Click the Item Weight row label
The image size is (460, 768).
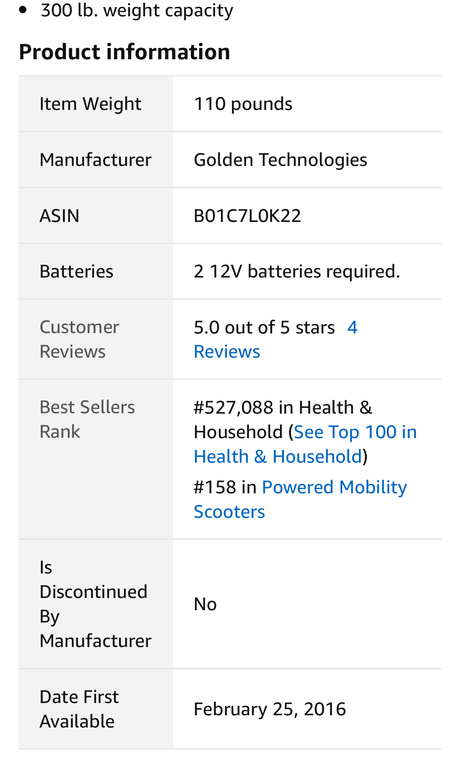[90, 104]
